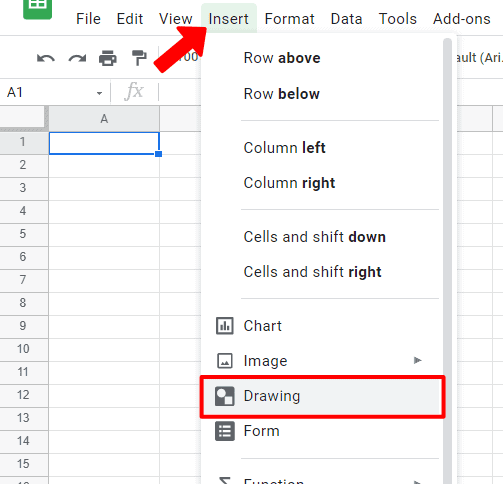The width and height of the screenshot is (503, 484).
Task: Select column A header
Action: point(104,119)
